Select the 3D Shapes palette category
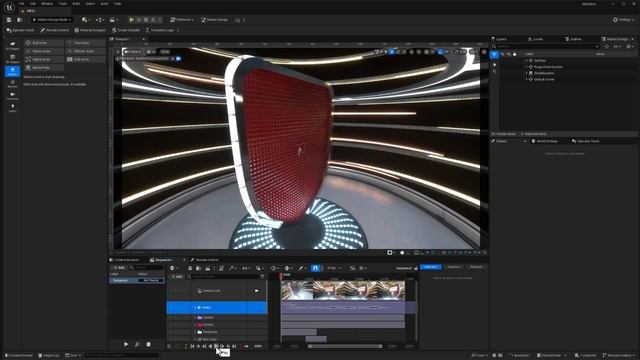The height and width of the screenshot is (360, 640). (x=12, y=46)
